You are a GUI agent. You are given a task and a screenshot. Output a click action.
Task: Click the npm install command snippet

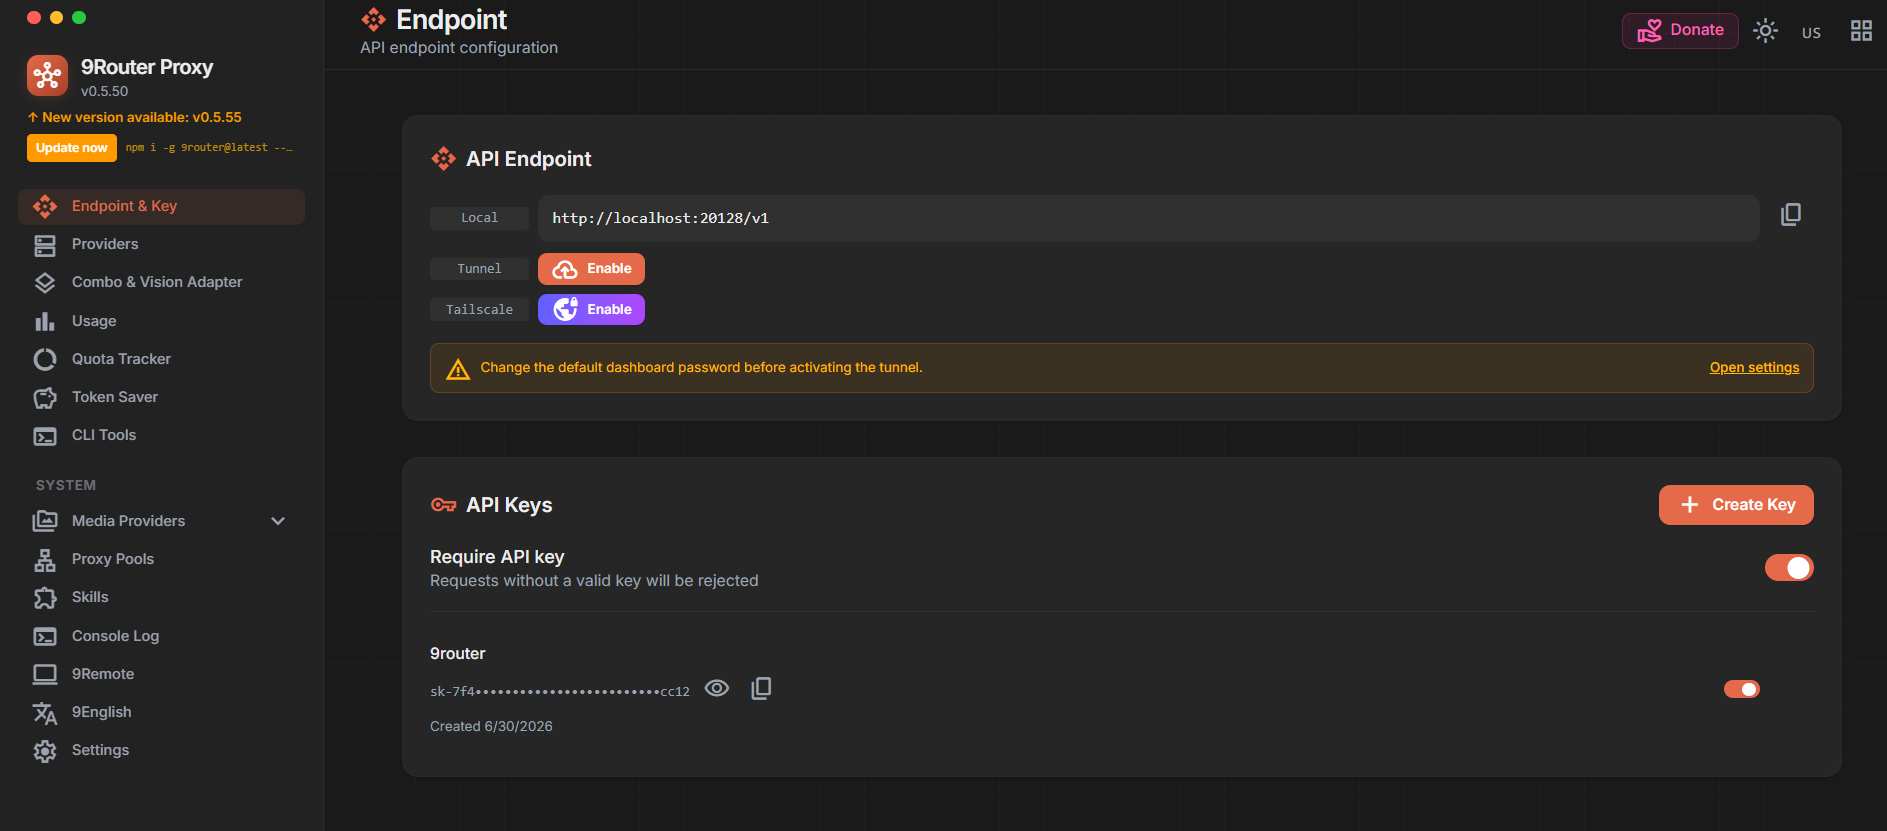coord(209,148)
